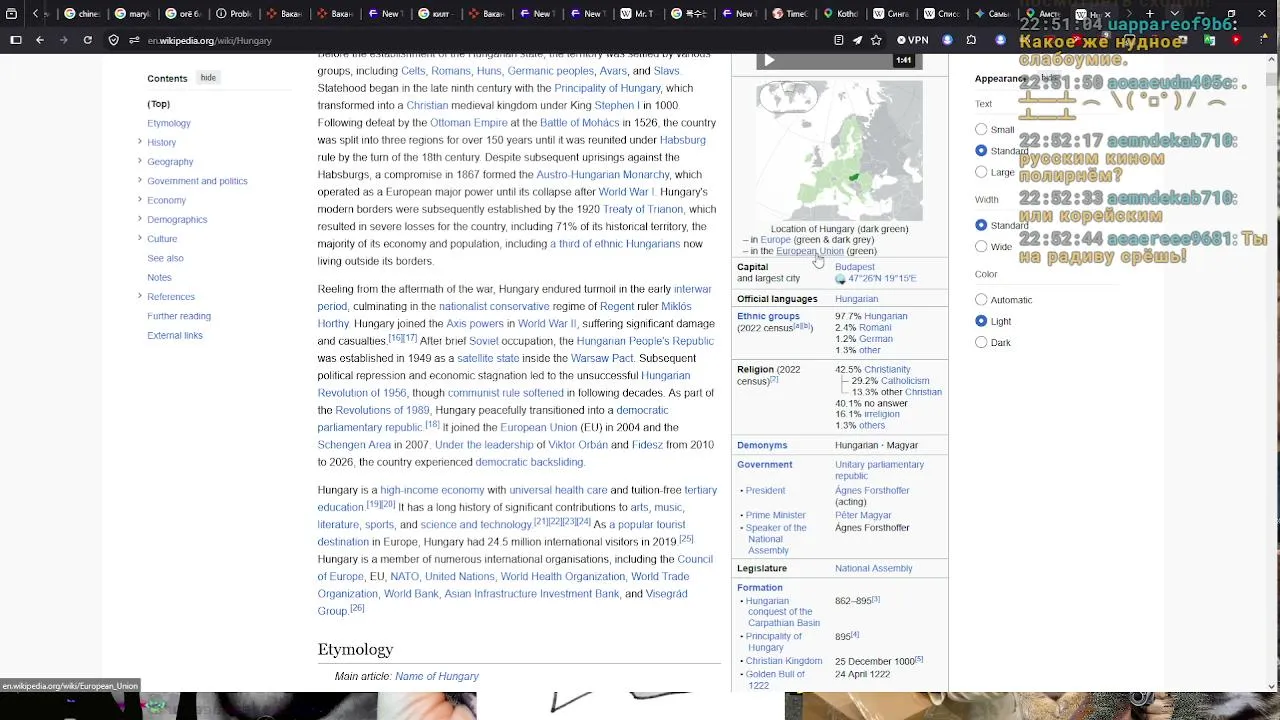Open the National Assembly legislature link

(874, 568)
